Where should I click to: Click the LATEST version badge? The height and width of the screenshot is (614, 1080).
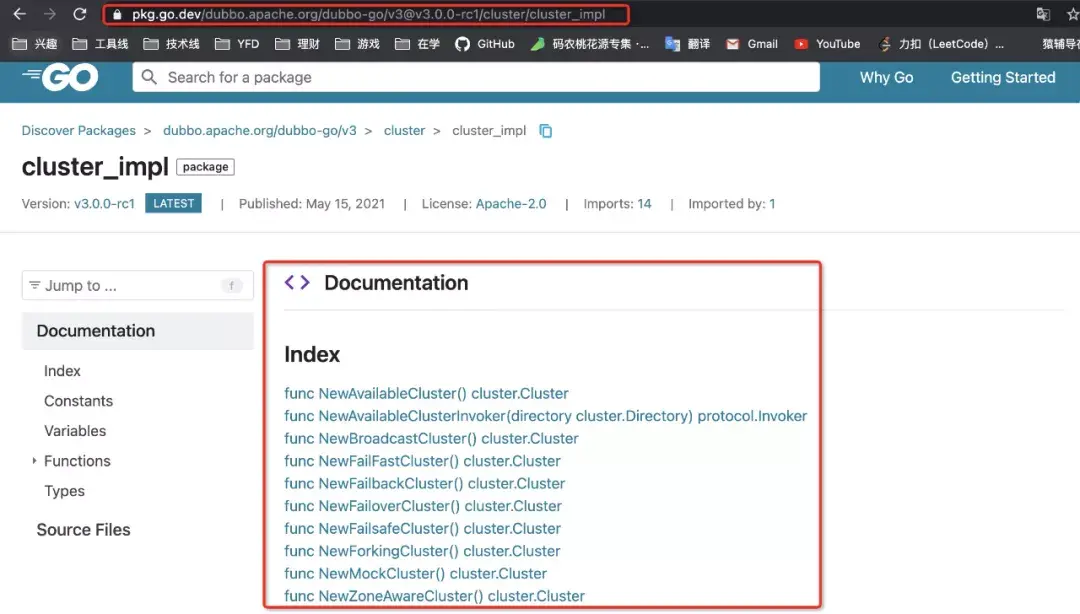pos(174,203)
